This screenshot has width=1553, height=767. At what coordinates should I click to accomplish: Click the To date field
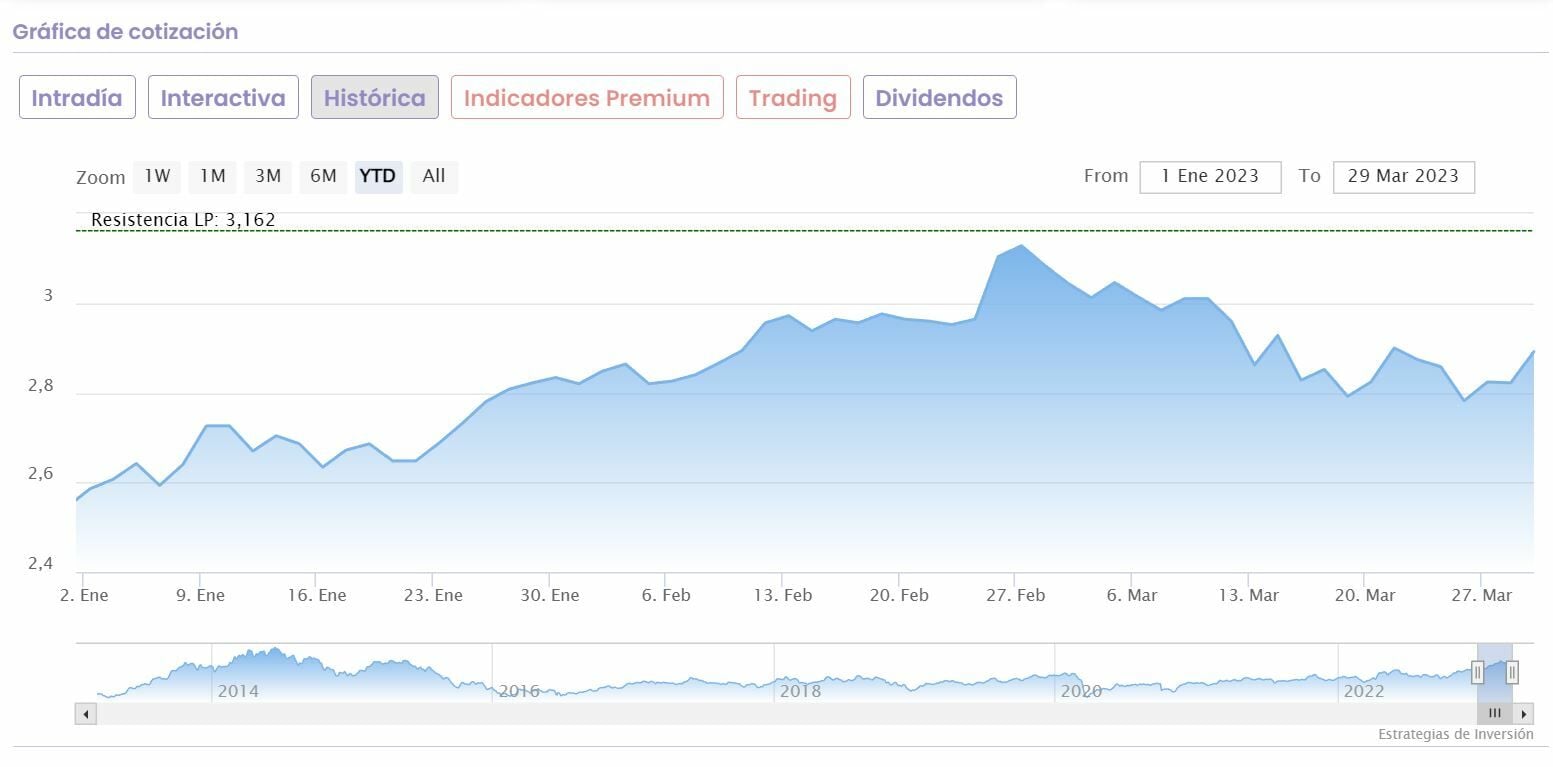[1403, 177]
